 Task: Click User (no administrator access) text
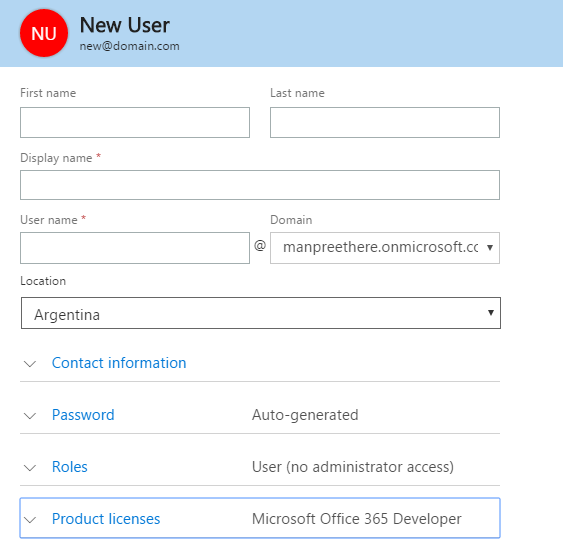[x=353, y=467]
